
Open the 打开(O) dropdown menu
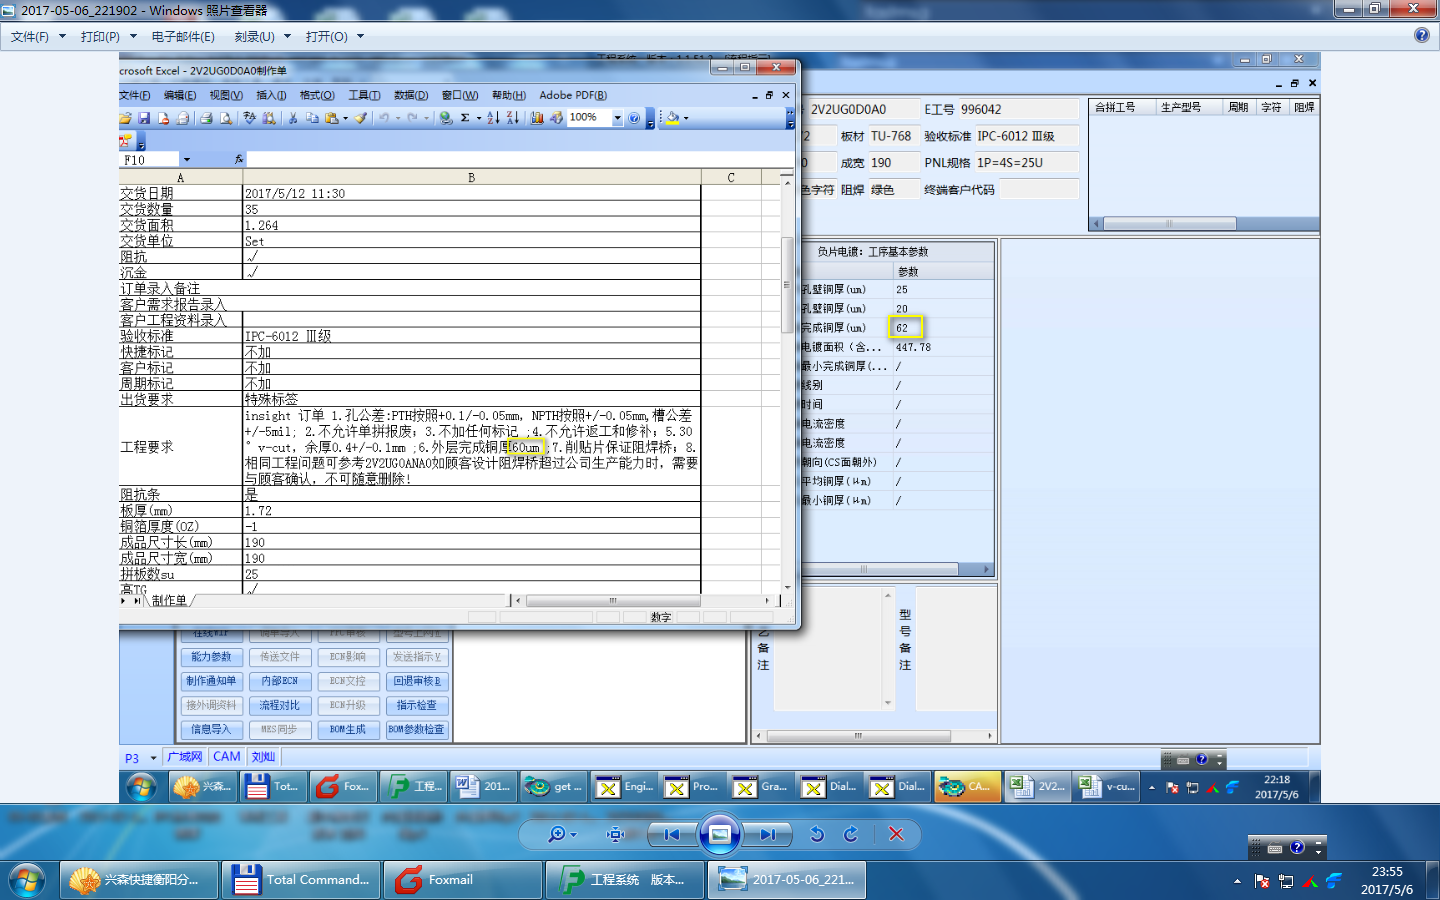pos(334,36)
